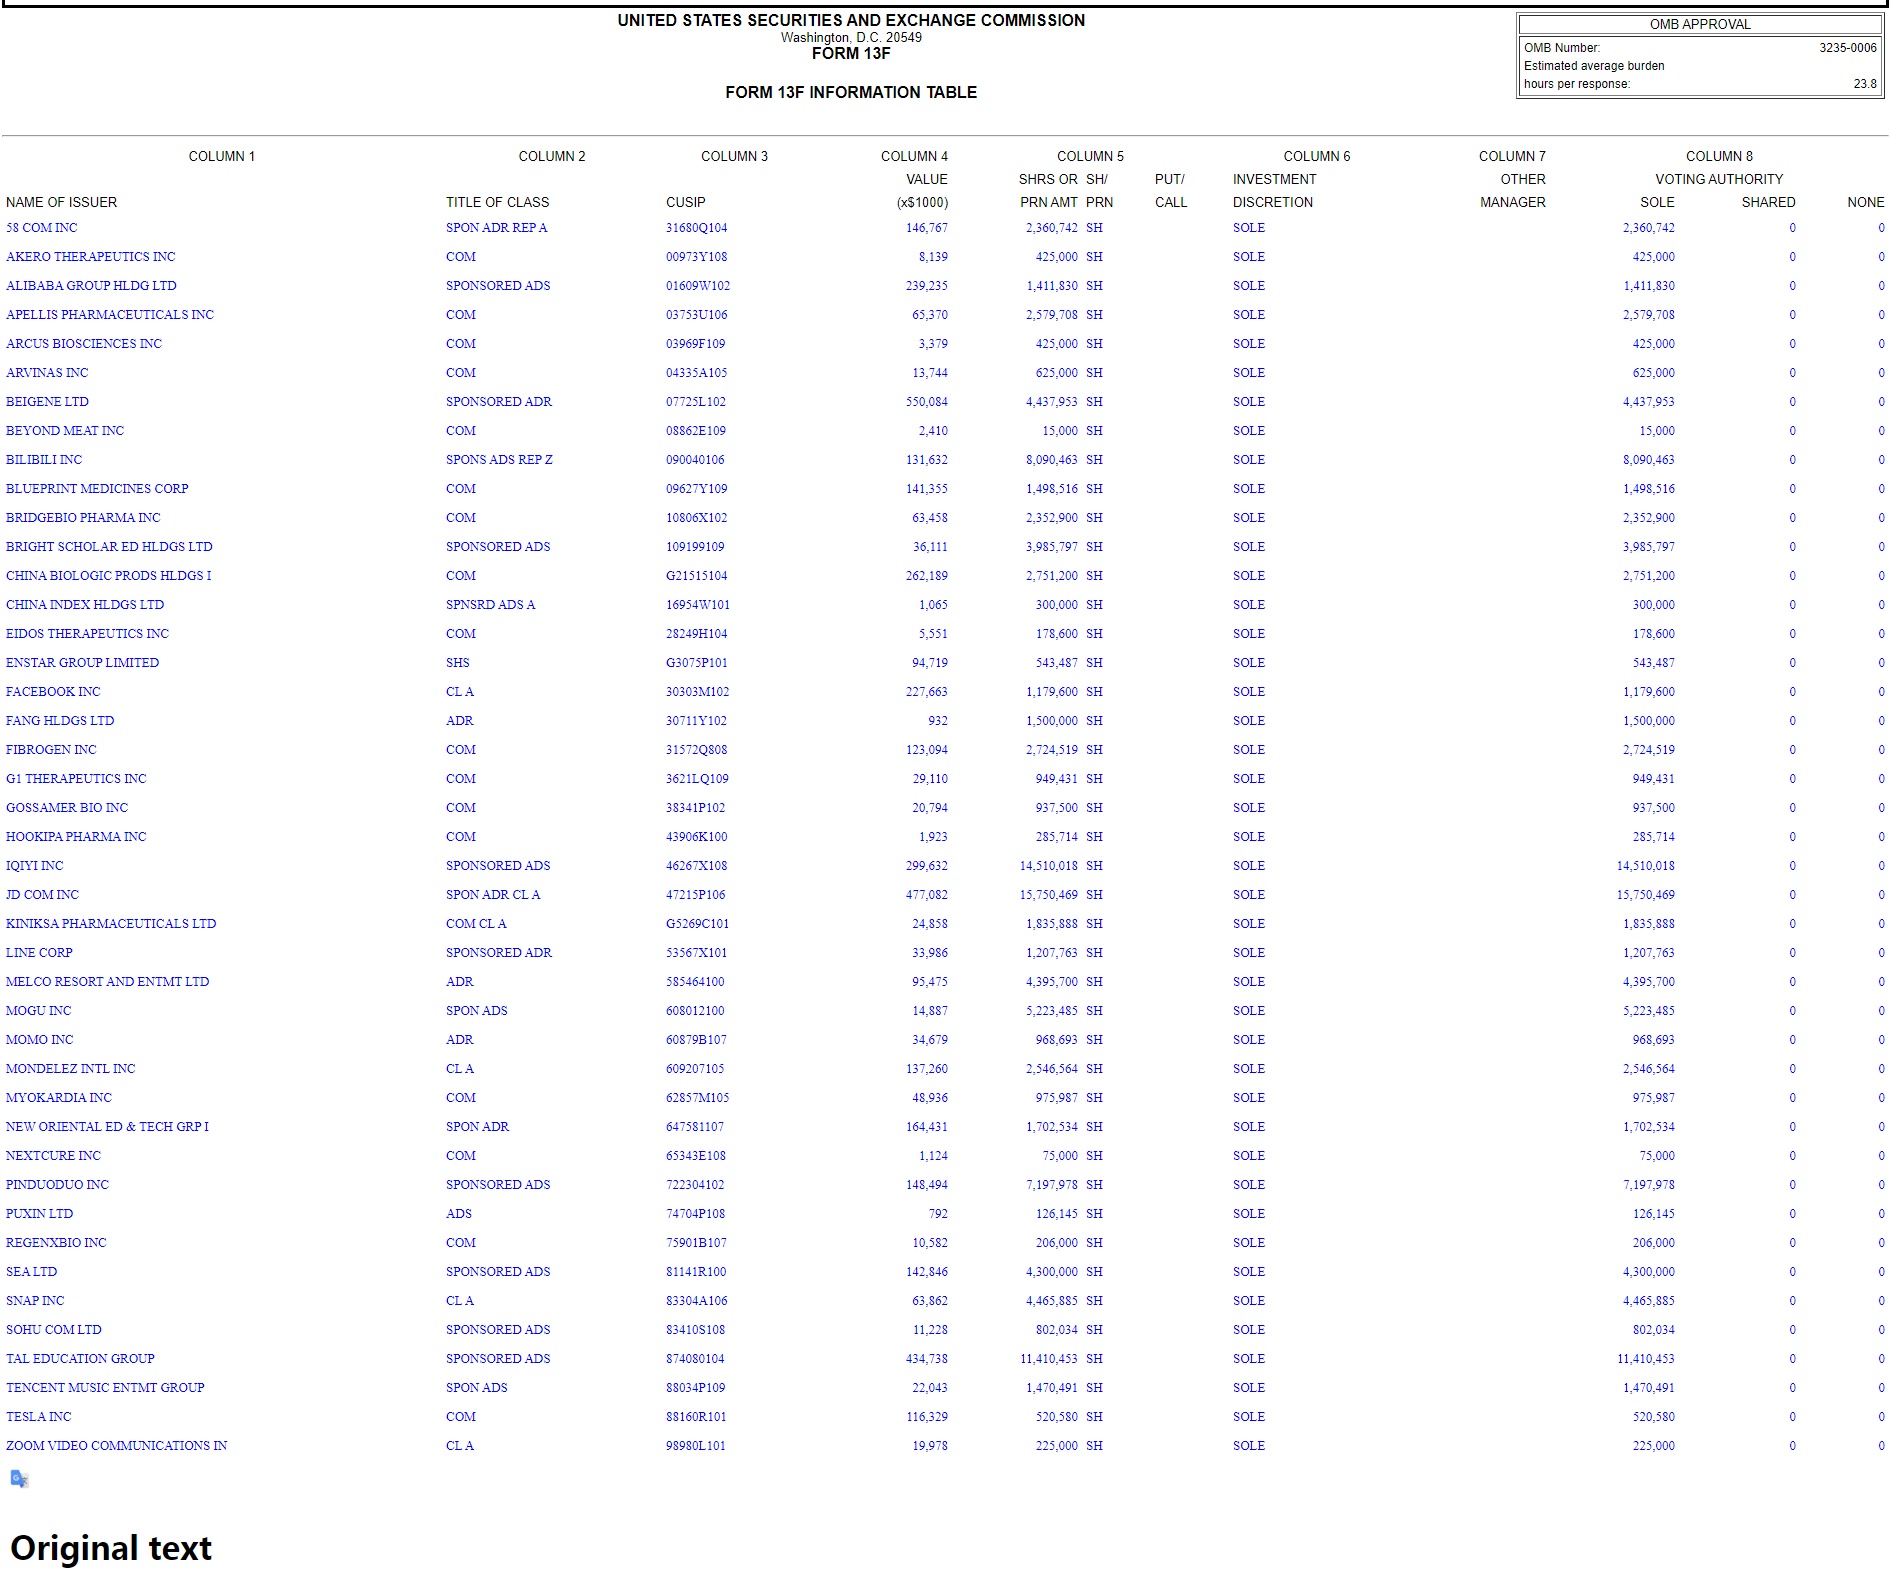Click the 'VOTING AUTHORITY' header
This screenshot has height=1579, width=1890.
(x=1719, y=180)
